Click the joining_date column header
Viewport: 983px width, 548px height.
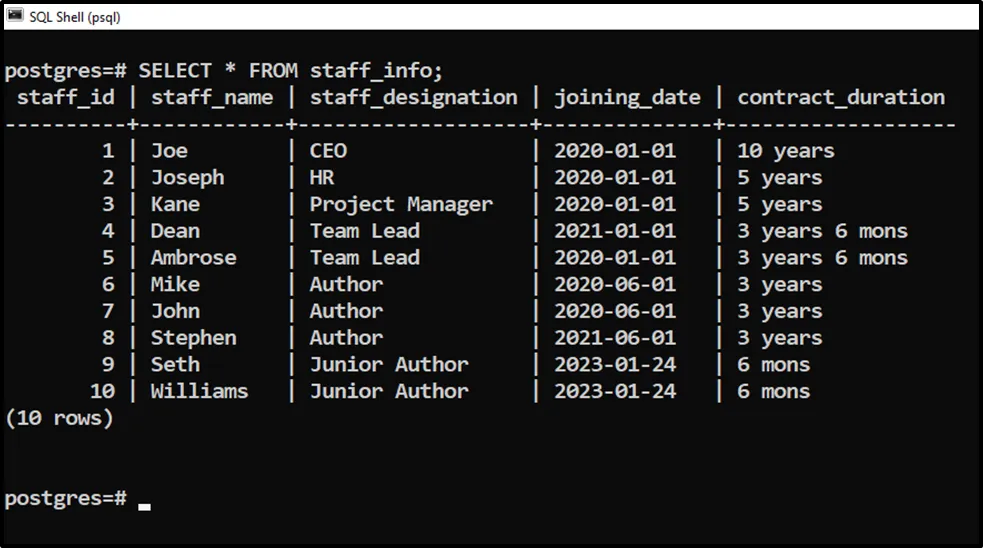[627, 98]
